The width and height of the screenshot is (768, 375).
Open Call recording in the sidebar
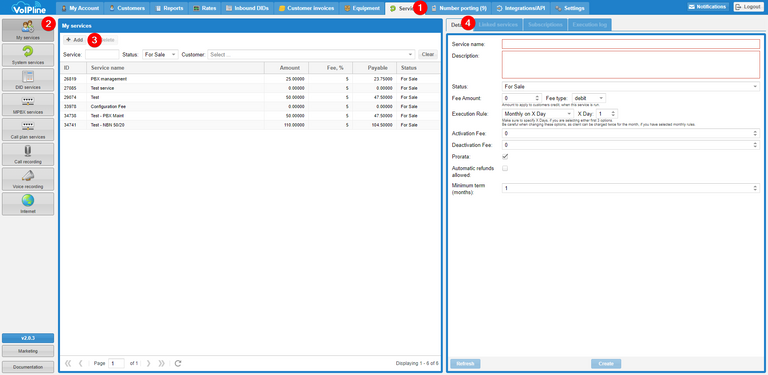tap(28, 154)
